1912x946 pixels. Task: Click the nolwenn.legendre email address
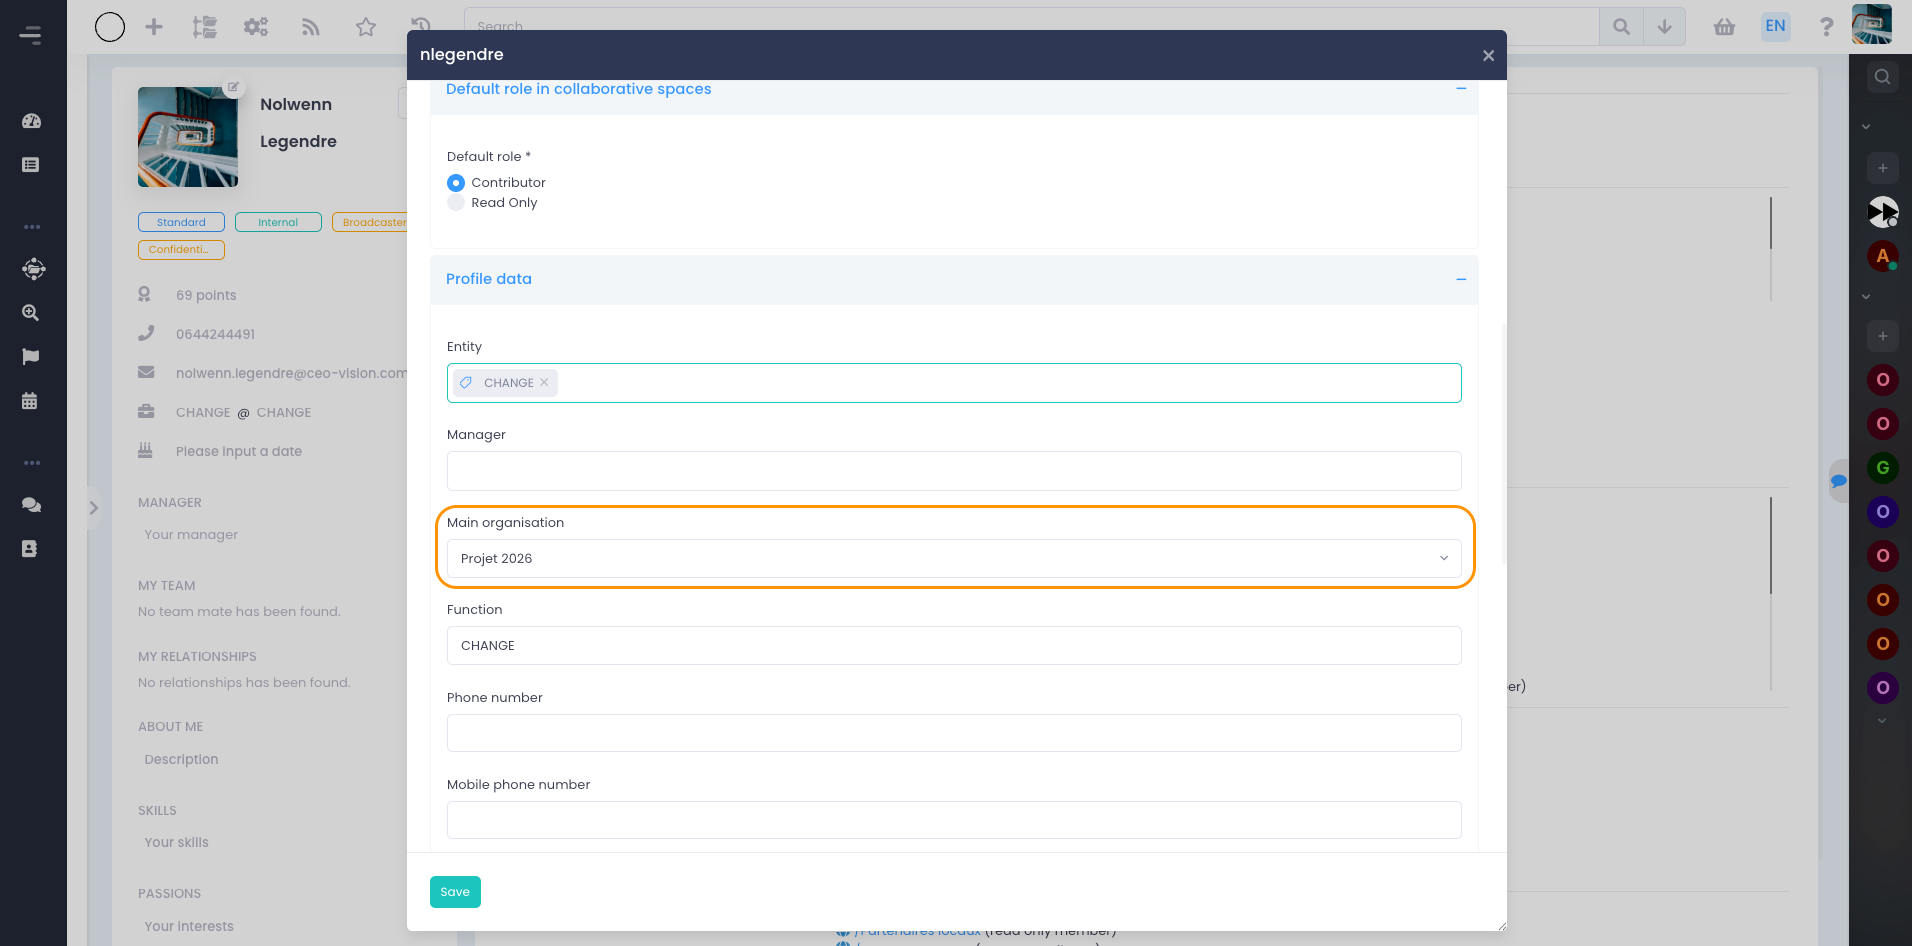292,373
